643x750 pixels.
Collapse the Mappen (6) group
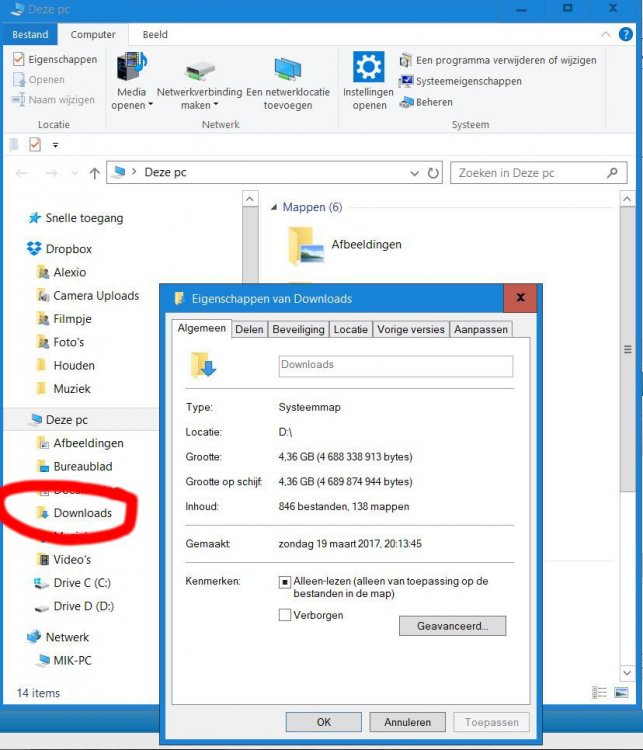click(274, 208)
